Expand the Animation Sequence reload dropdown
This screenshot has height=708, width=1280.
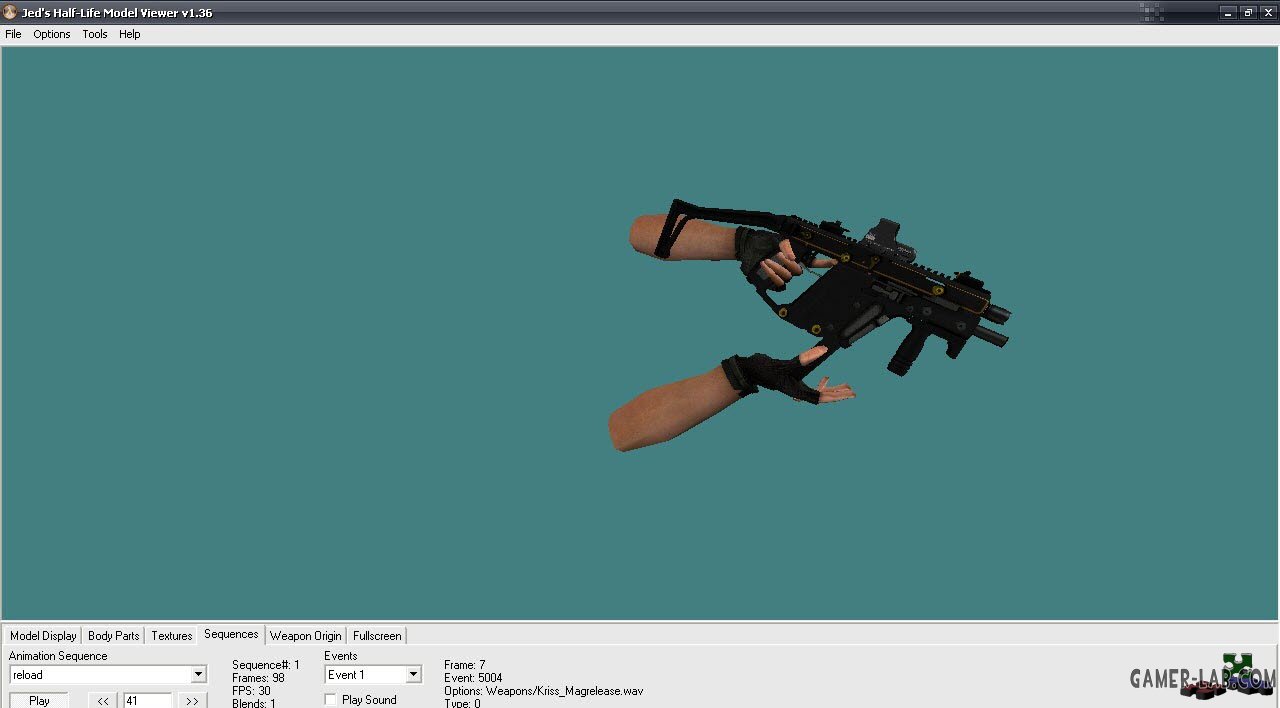(x=198, y=675)
